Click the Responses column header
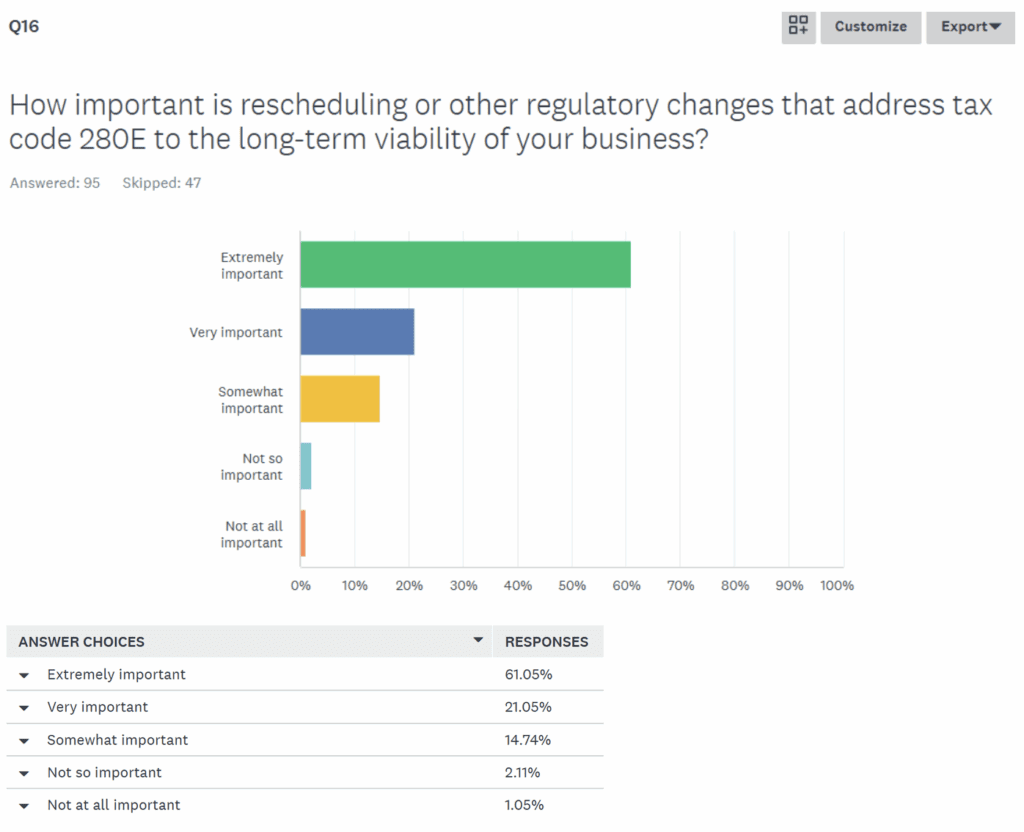Viewport: 1024px width, 832px height. (546, 642)
